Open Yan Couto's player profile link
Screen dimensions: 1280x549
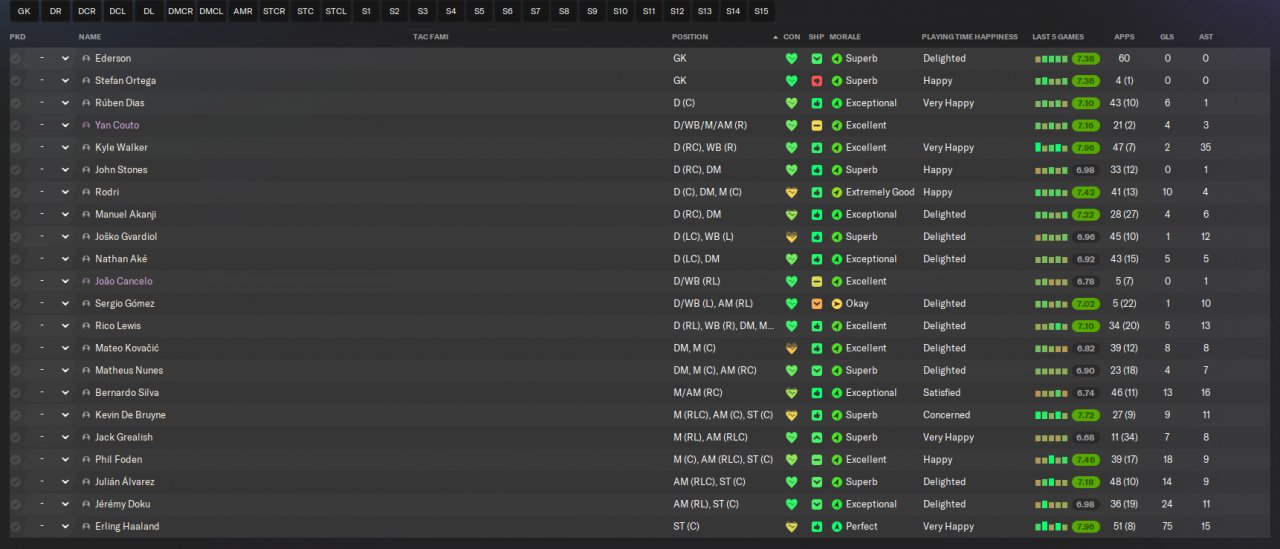pyautogui.click(x=117, y=125)
